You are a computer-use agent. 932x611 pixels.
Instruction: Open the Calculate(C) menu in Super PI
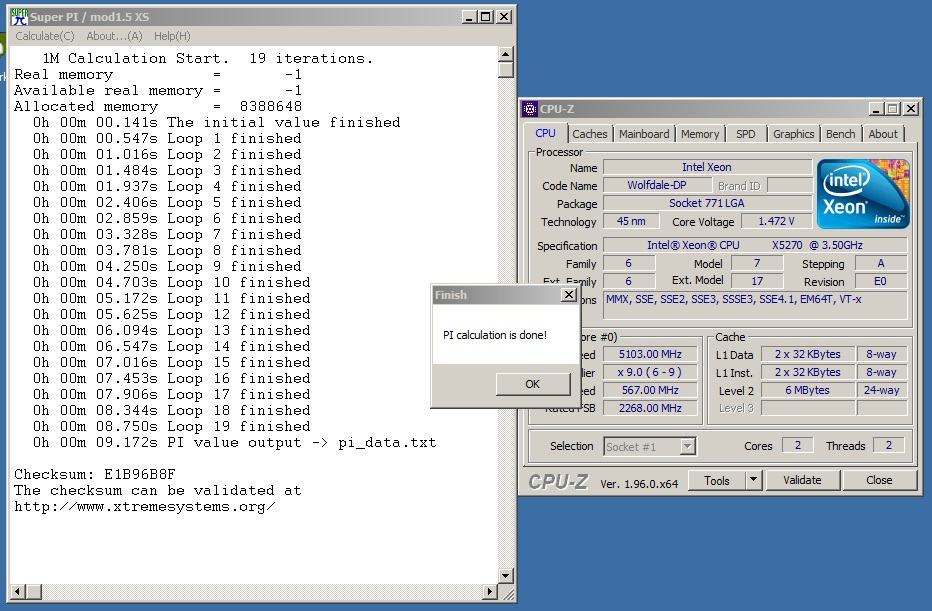(x=45, y=36)
